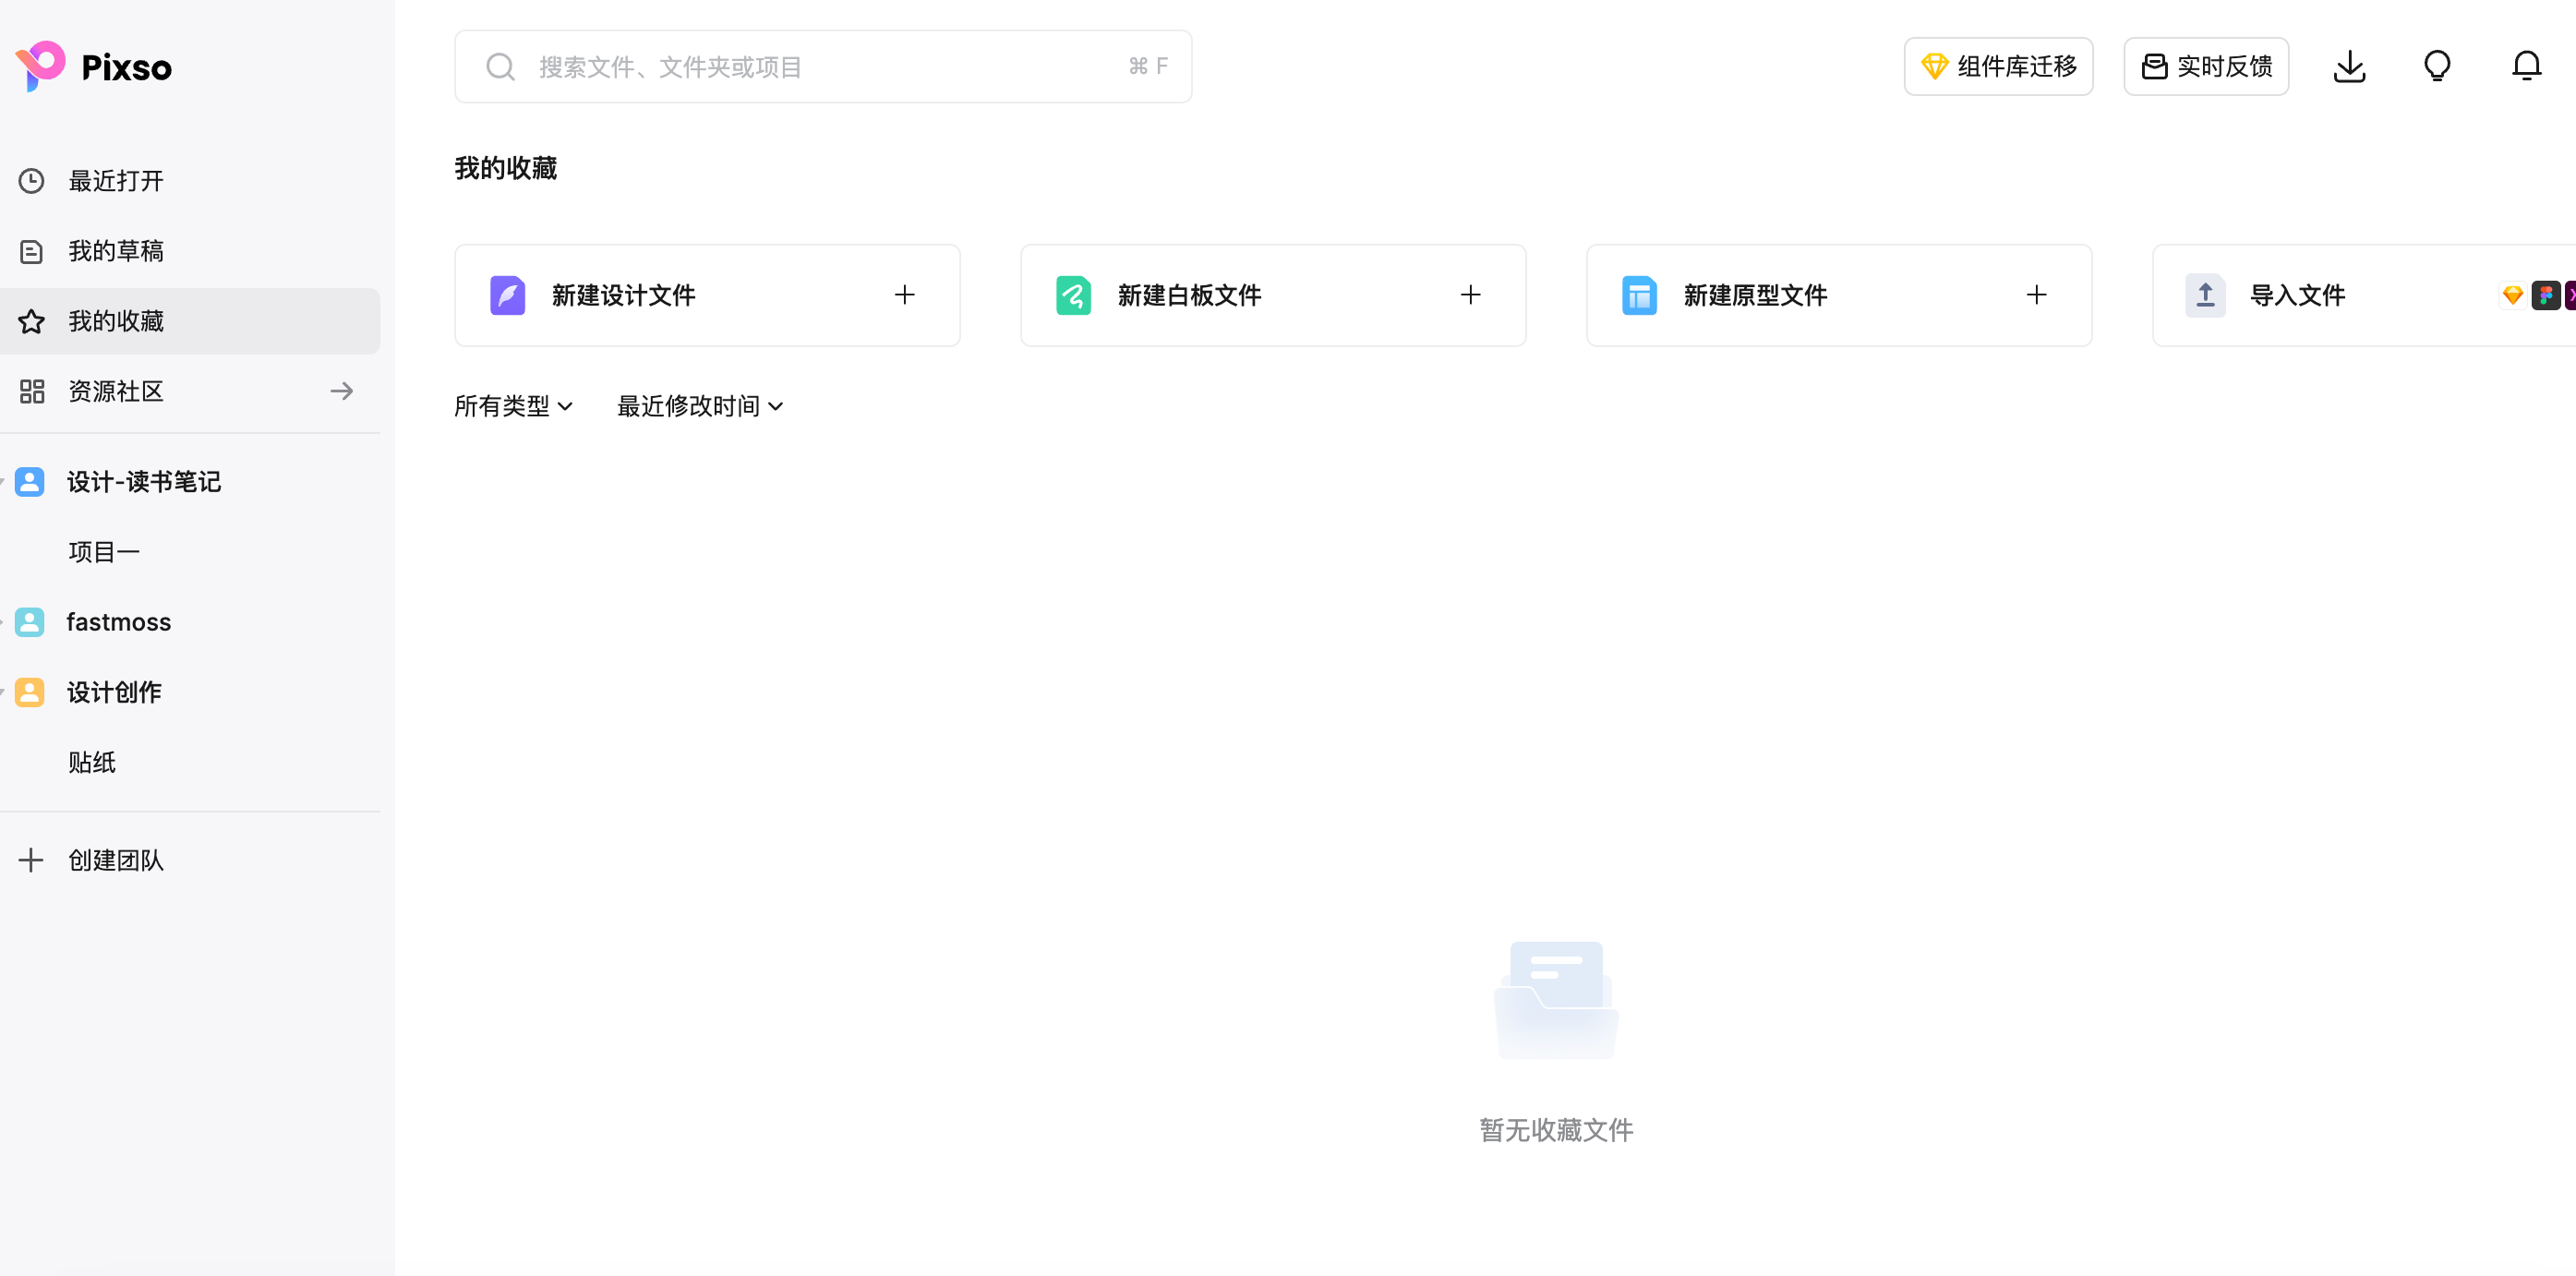Click 新建设计文件 card
Image resolution: width=2576 pixels, height=1276 pixels.
[707, 295]
